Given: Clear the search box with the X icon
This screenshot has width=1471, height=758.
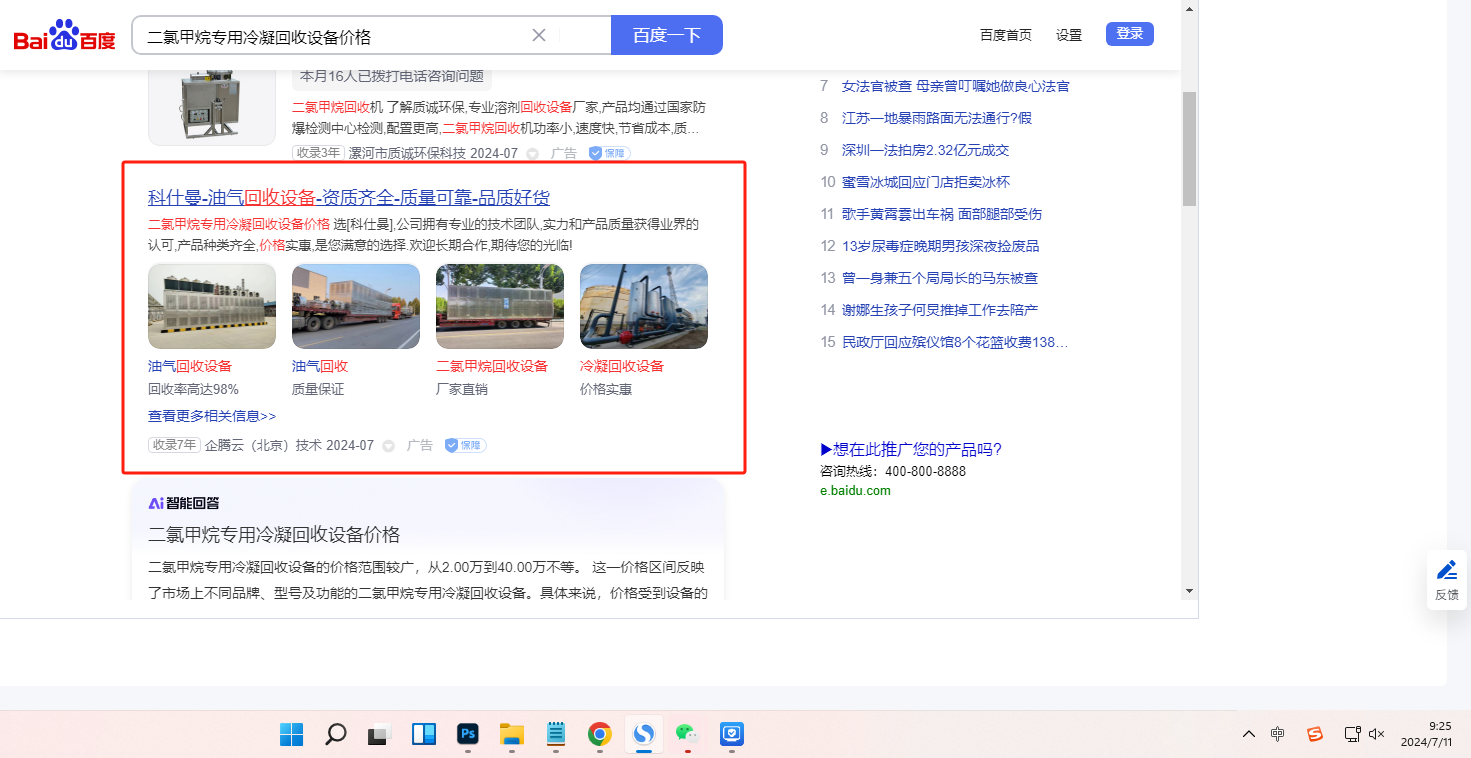Looking at the screenshot, I should [538, 36].
